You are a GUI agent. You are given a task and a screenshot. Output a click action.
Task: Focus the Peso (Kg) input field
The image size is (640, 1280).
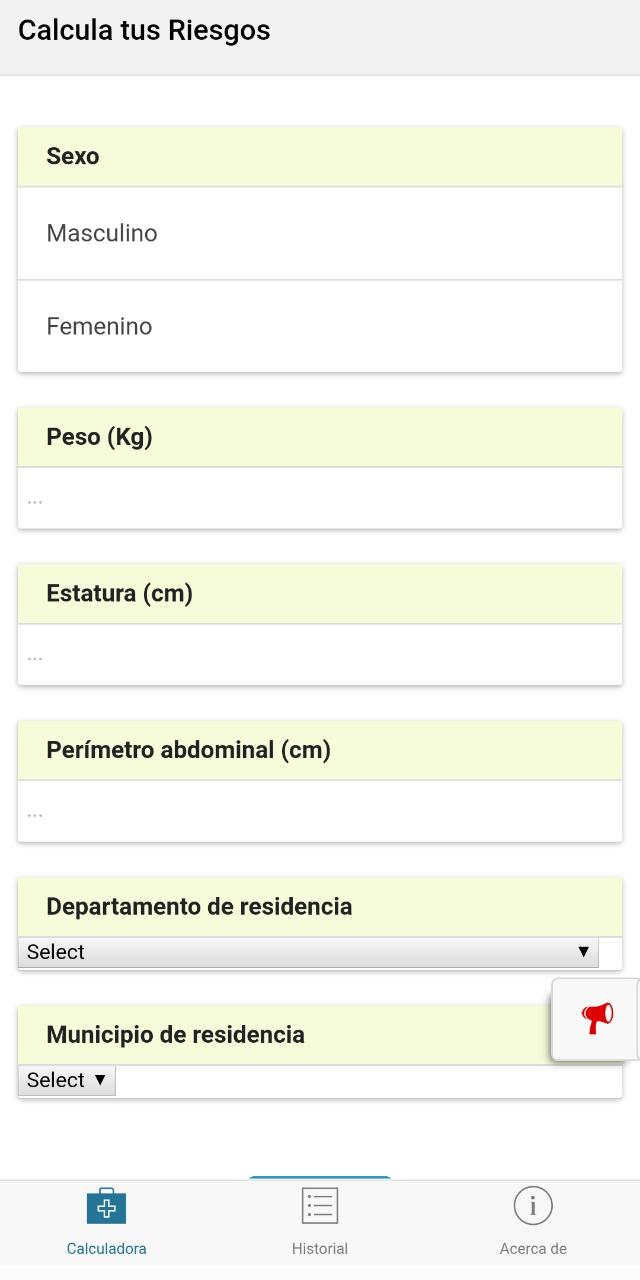point(320,499)
